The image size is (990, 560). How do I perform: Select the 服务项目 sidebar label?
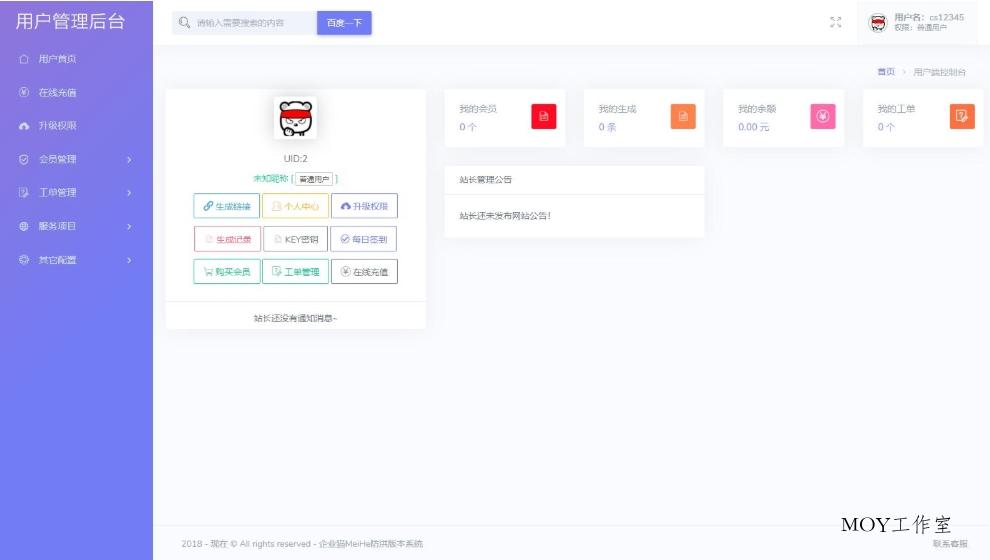coord(57,226)
